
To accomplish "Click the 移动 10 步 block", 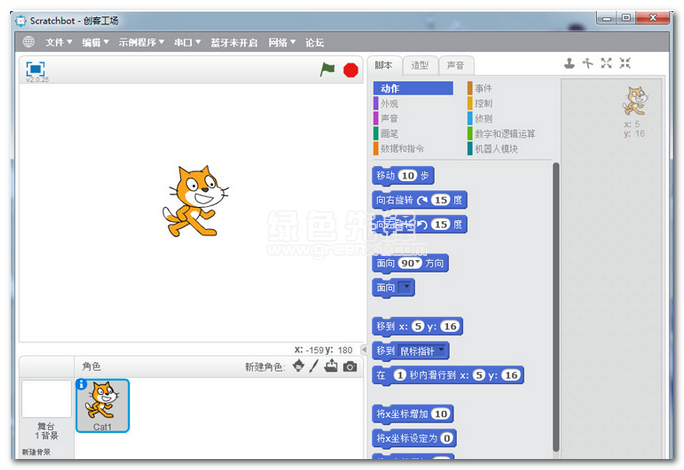I will 403,175.
